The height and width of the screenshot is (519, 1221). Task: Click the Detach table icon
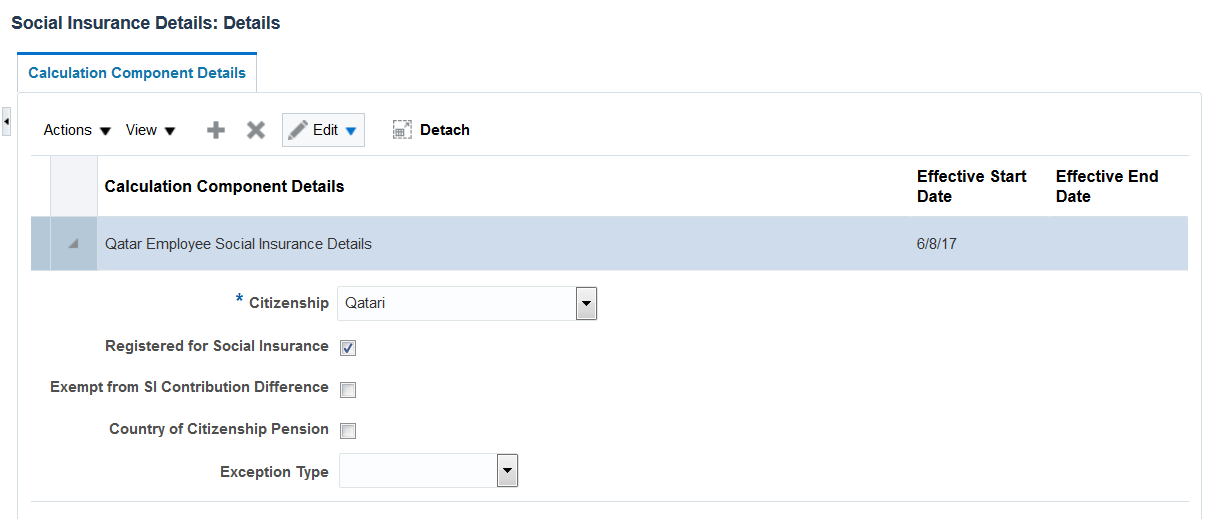pyautogui.click(x=402, y=130)
